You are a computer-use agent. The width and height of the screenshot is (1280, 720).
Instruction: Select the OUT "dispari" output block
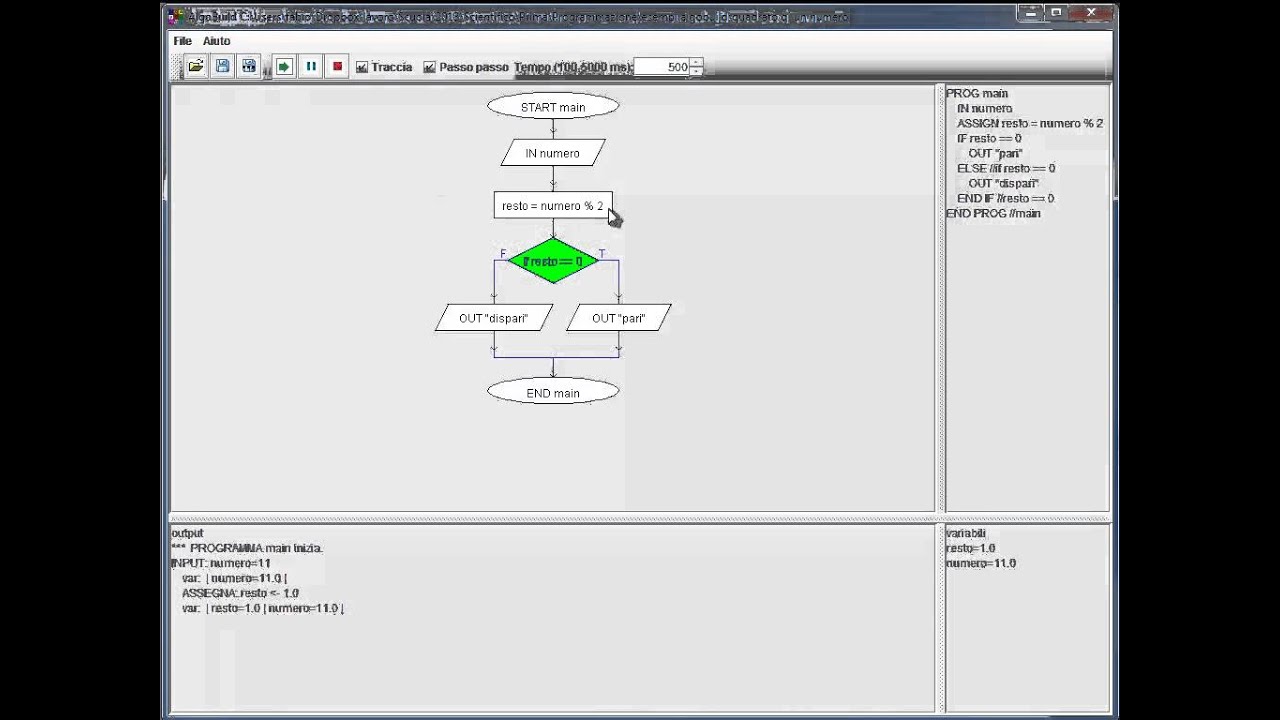click(x=493, y=318)
